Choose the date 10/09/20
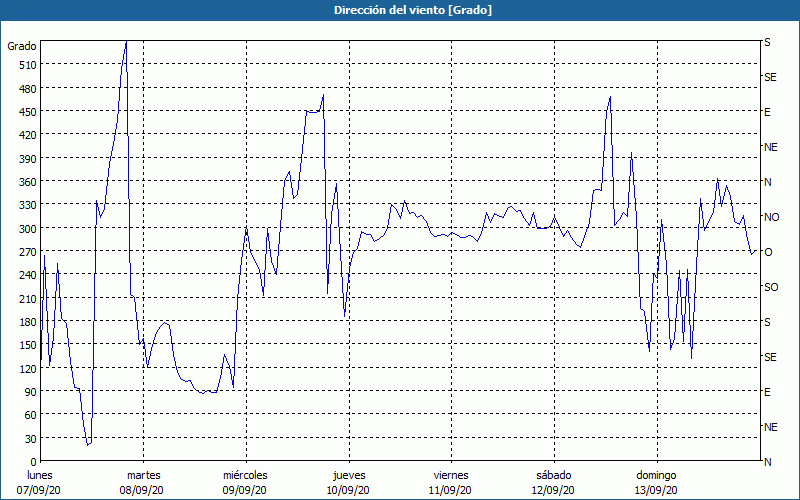Screen dimensions: 800x500 click(348, 490)
